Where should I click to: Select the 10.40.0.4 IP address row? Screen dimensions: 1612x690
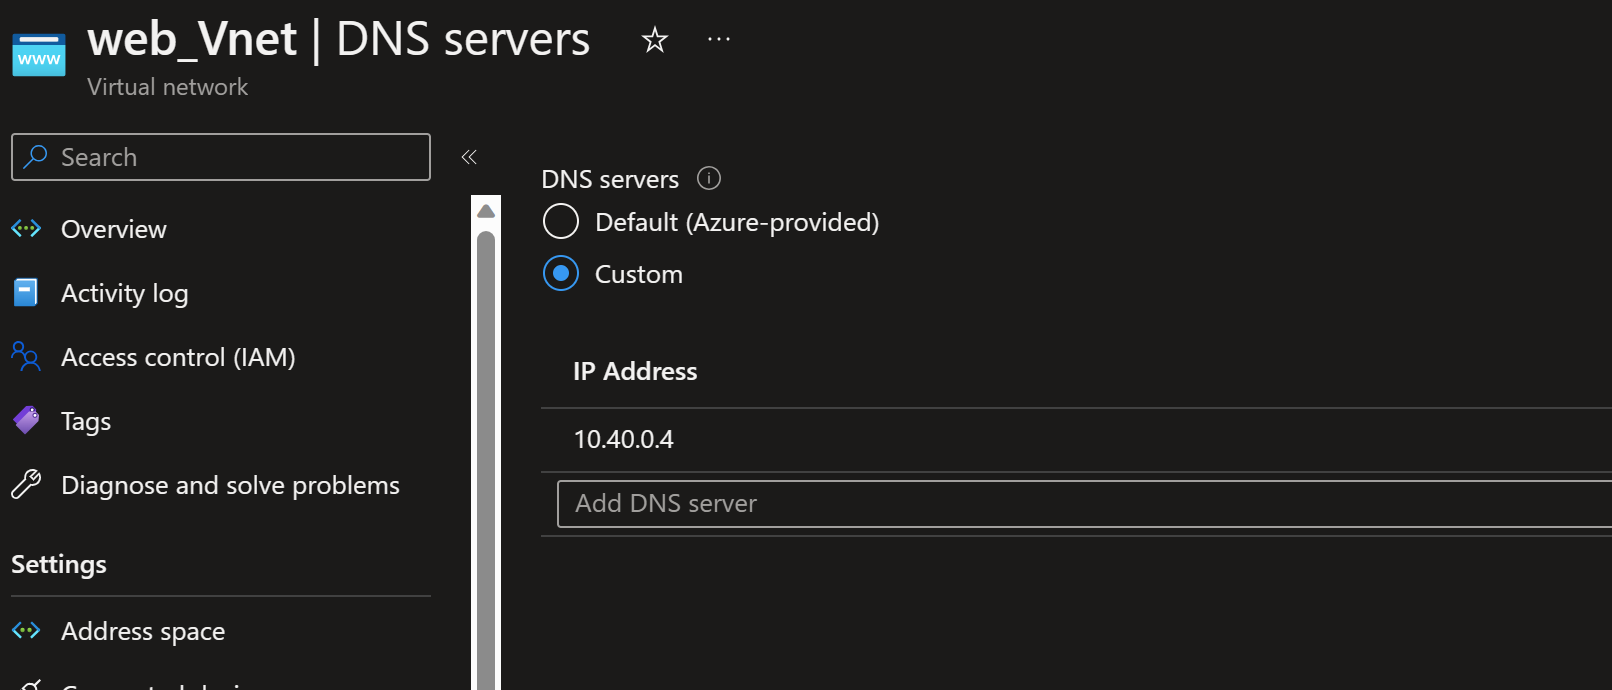click(1076, 439)
